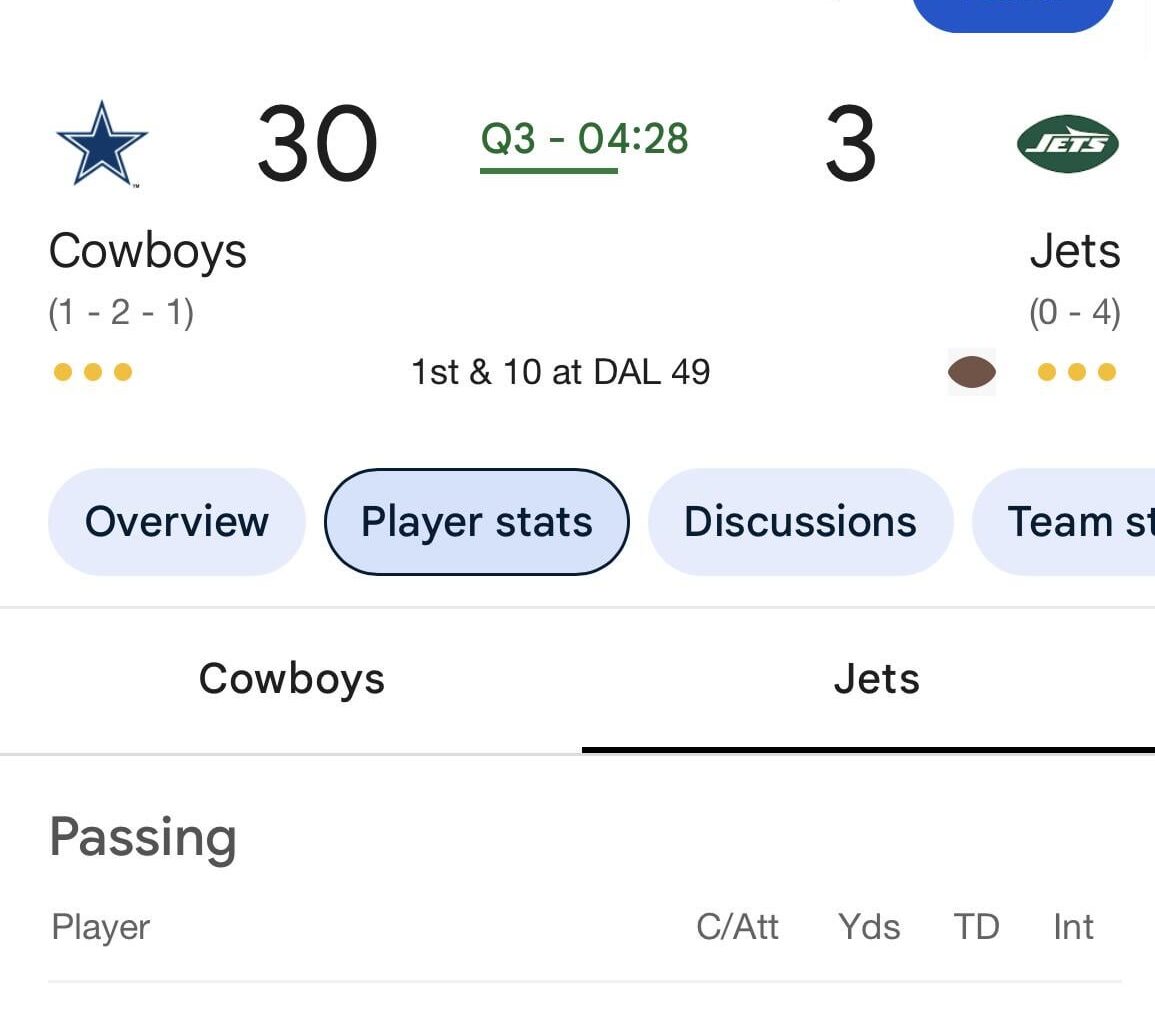Image resolution: width=1155 pixels, height=1024 pixels.
Task: Tap the Cowboys score of 30
Action: [x=317, y=145]
